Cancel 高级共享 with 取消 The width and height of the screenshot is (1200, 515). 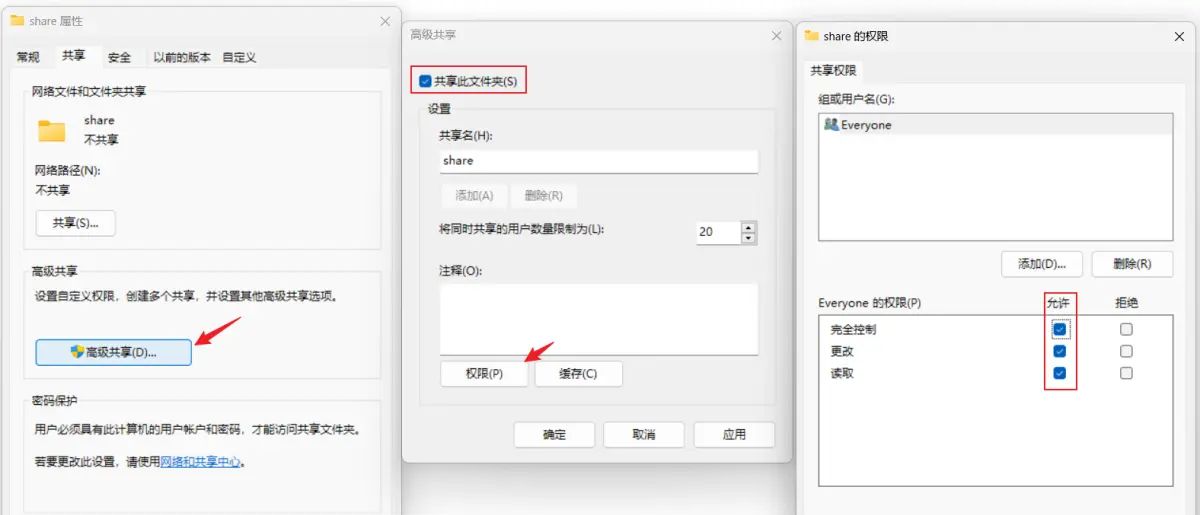(644, 435)
